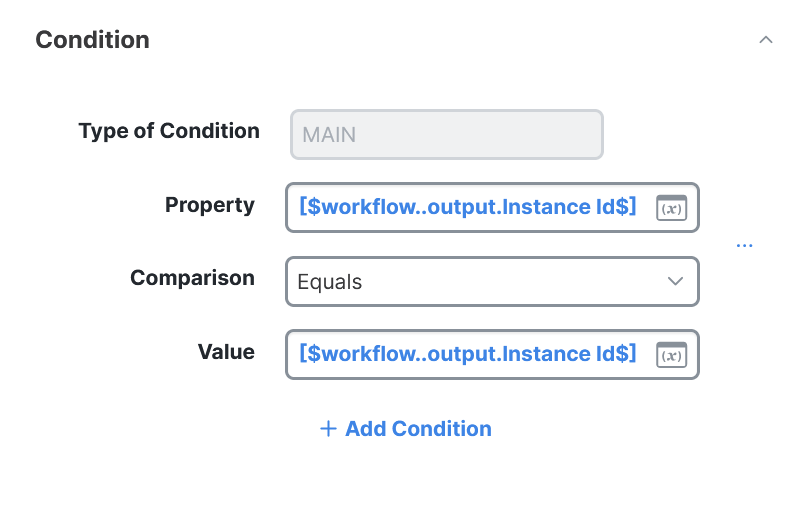The image size is (806, 515).
Task: Click the MAIN text in Type of Condition
Action: [329, 135]
